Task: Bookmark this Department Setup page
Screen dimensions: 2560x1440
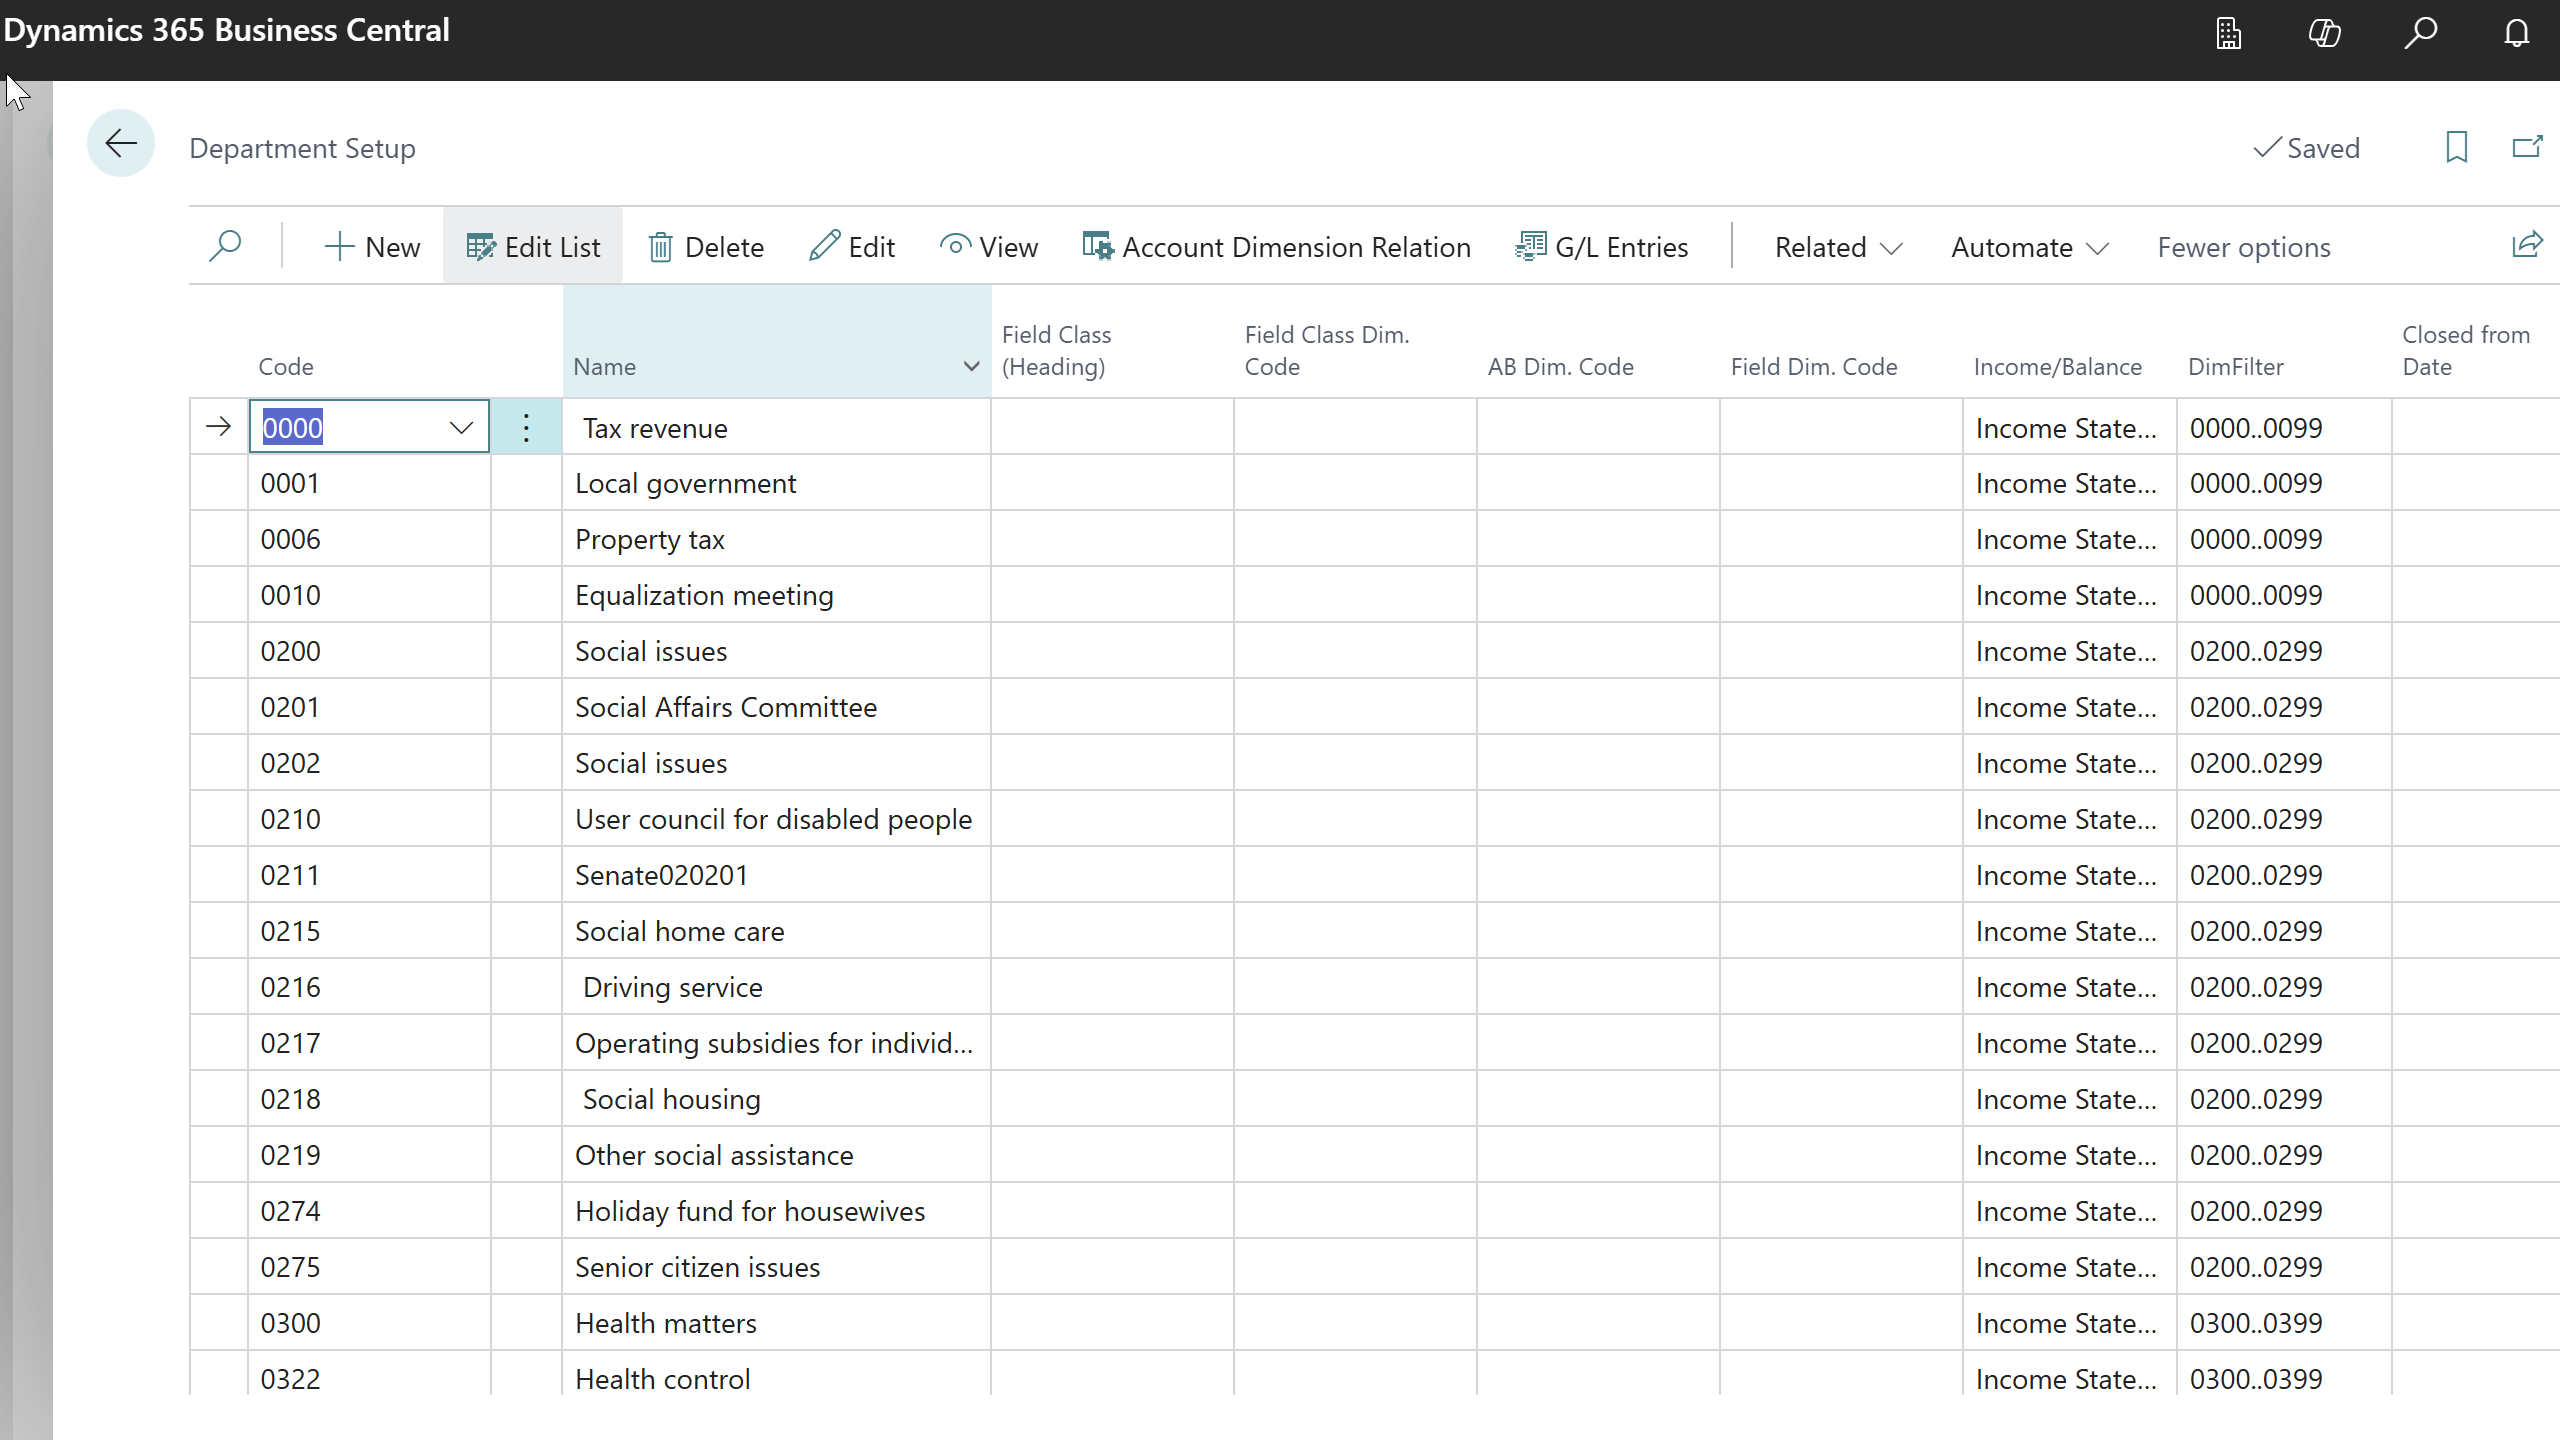Action: [x=2456, y=148]
